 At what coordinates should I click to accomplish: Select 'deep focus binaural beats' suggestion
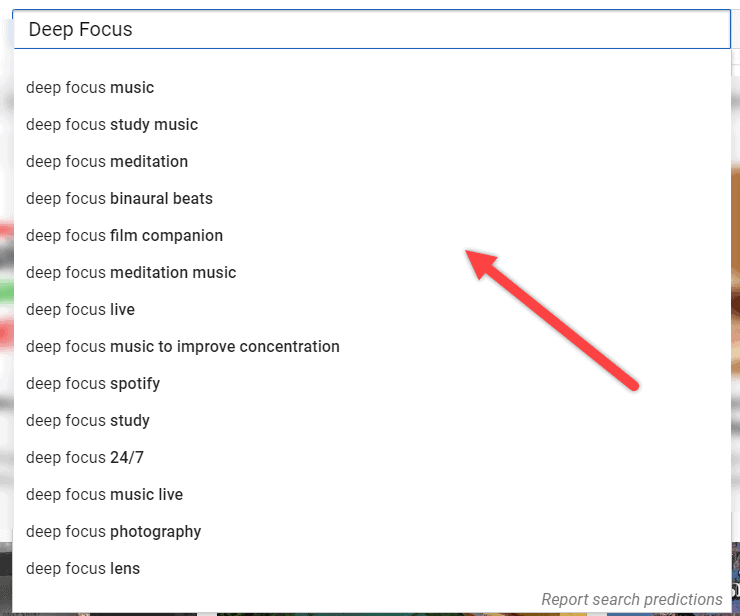[x=119, y=199]
